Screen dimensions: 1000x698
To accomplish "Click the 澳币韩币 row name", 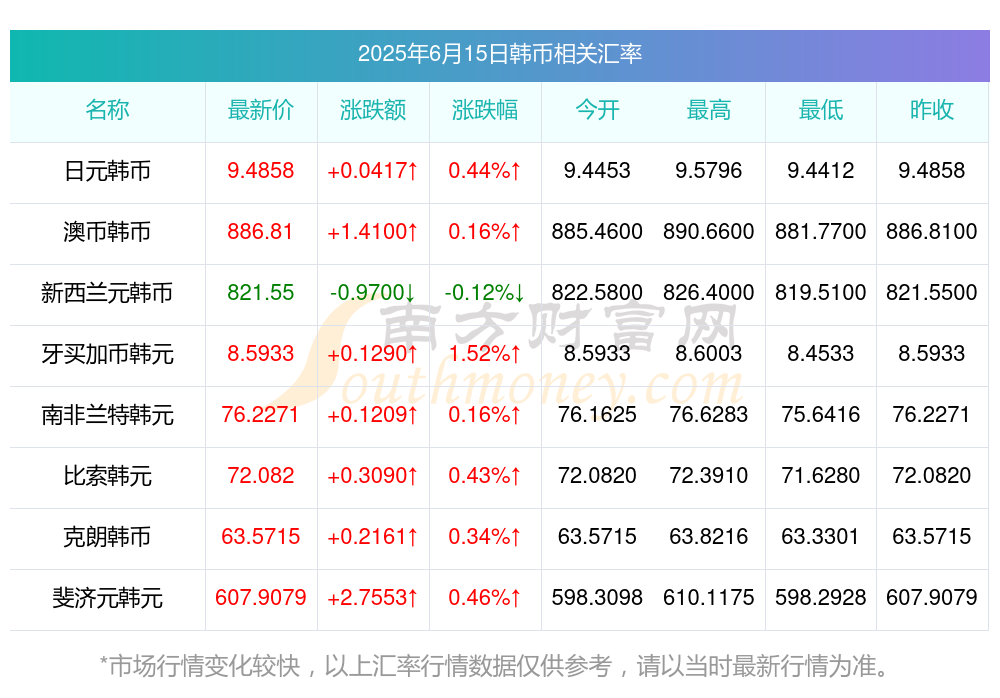I will tap(107, 232).
